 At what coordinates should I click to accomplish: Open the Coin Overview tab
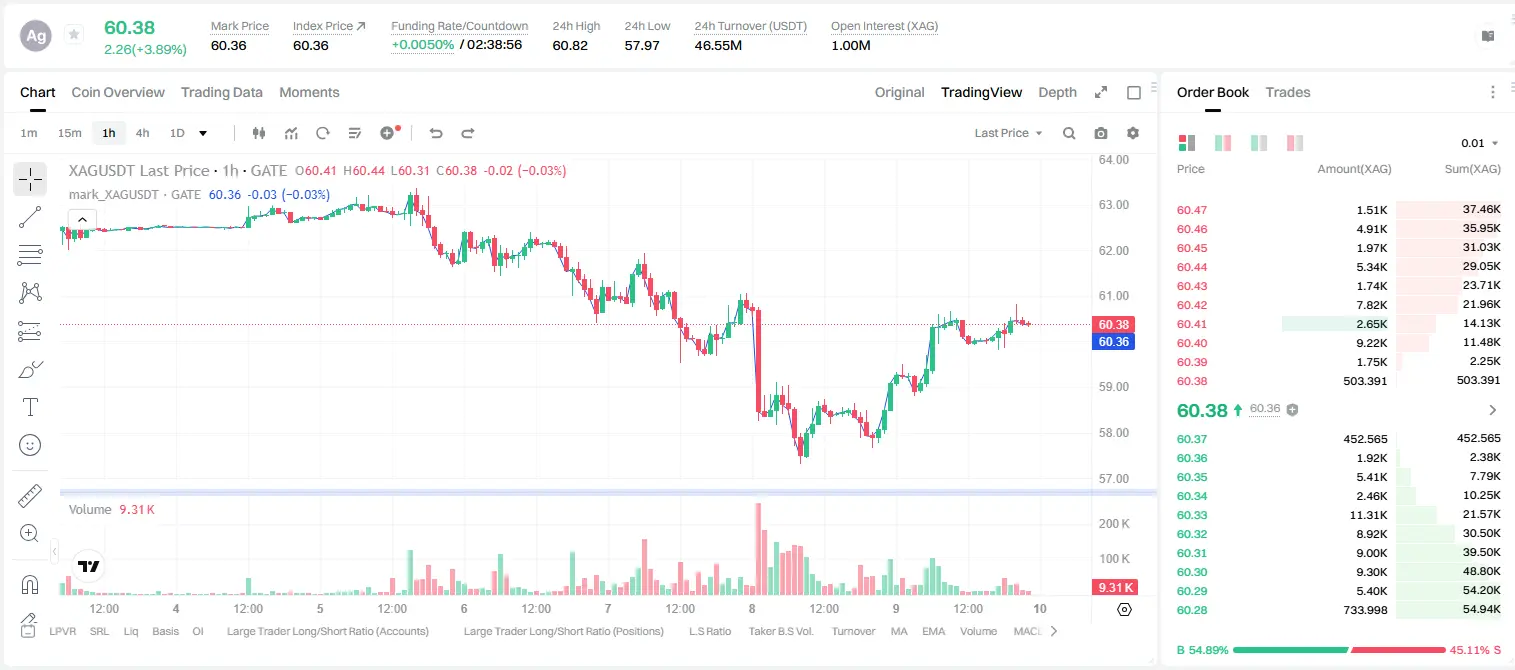coord(118,92)
